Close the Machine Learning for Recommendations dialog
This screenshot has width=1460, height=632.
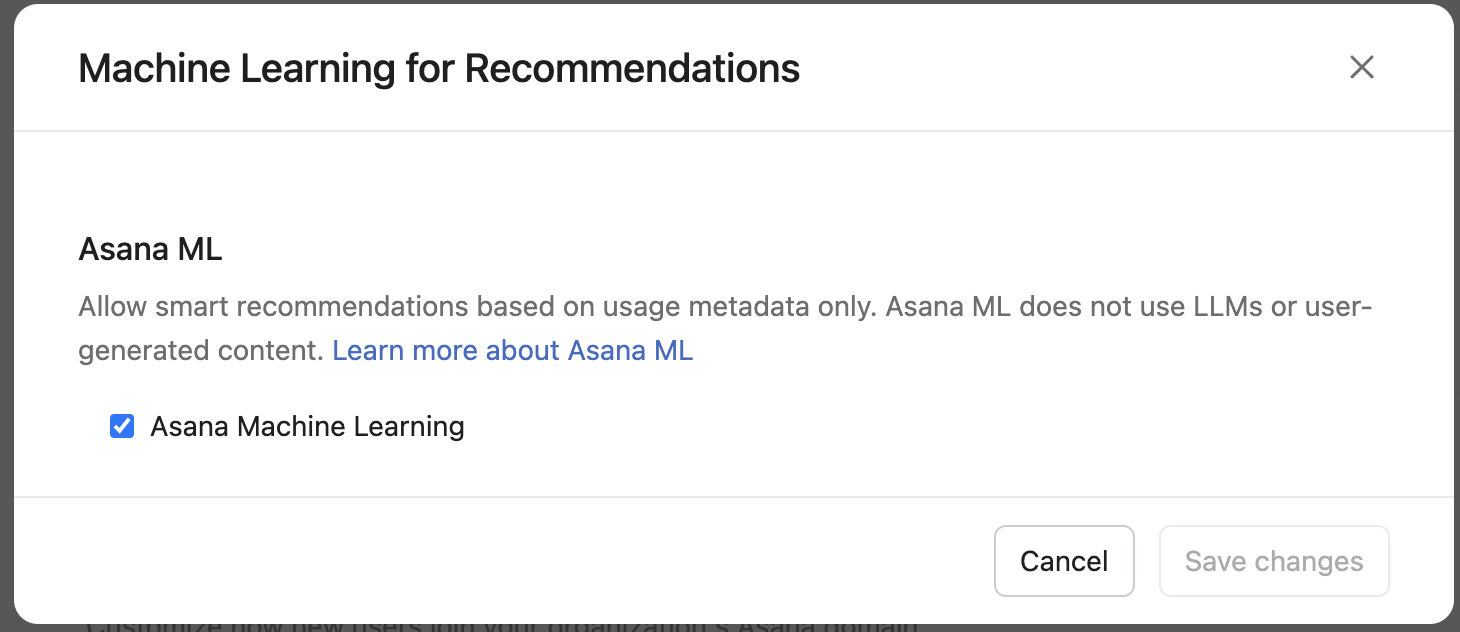click(1362, 67)
